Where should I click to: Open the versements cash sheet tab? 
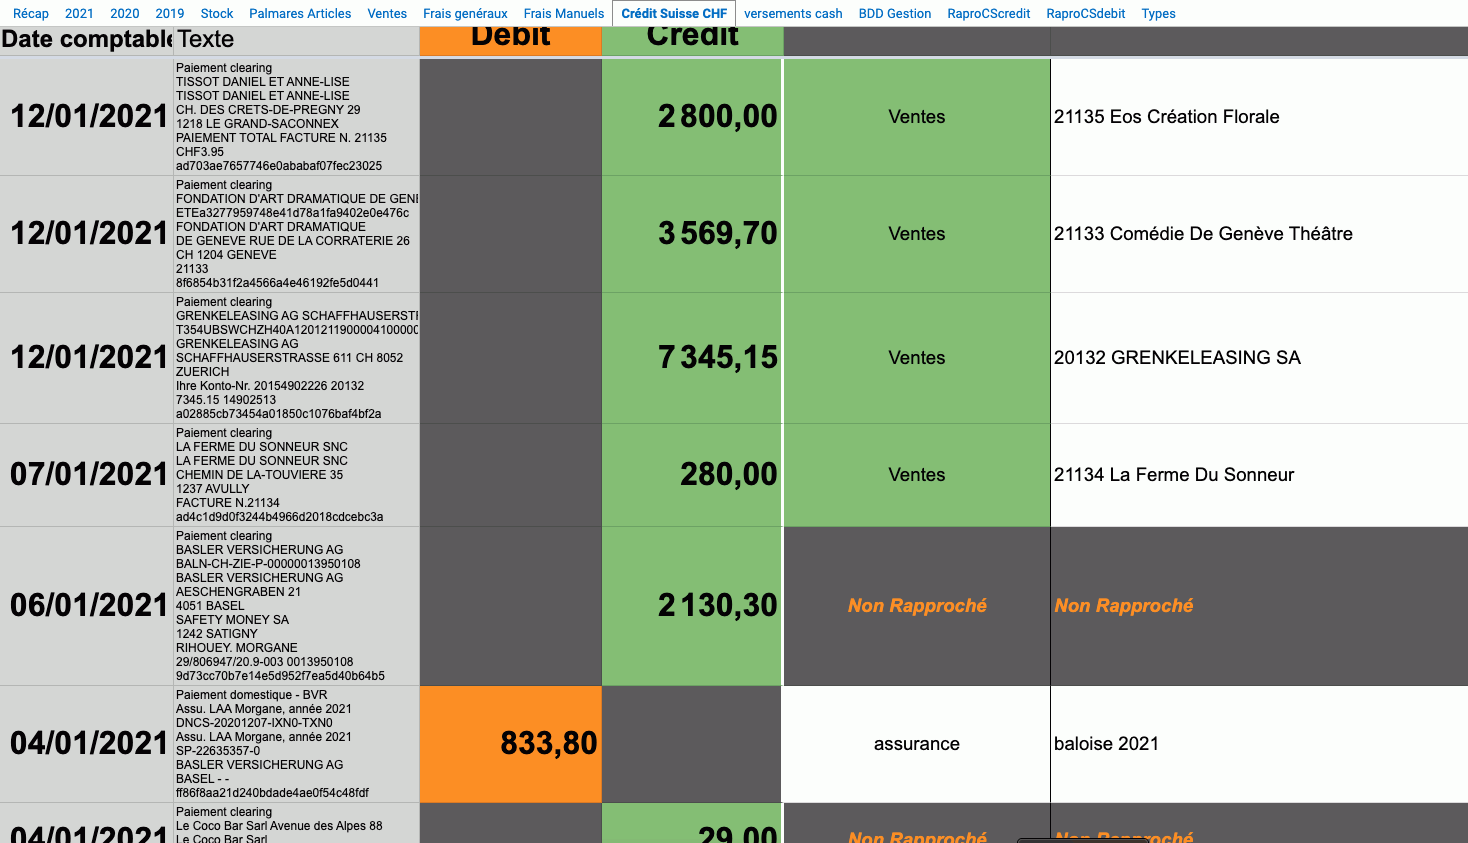[793, 14]
